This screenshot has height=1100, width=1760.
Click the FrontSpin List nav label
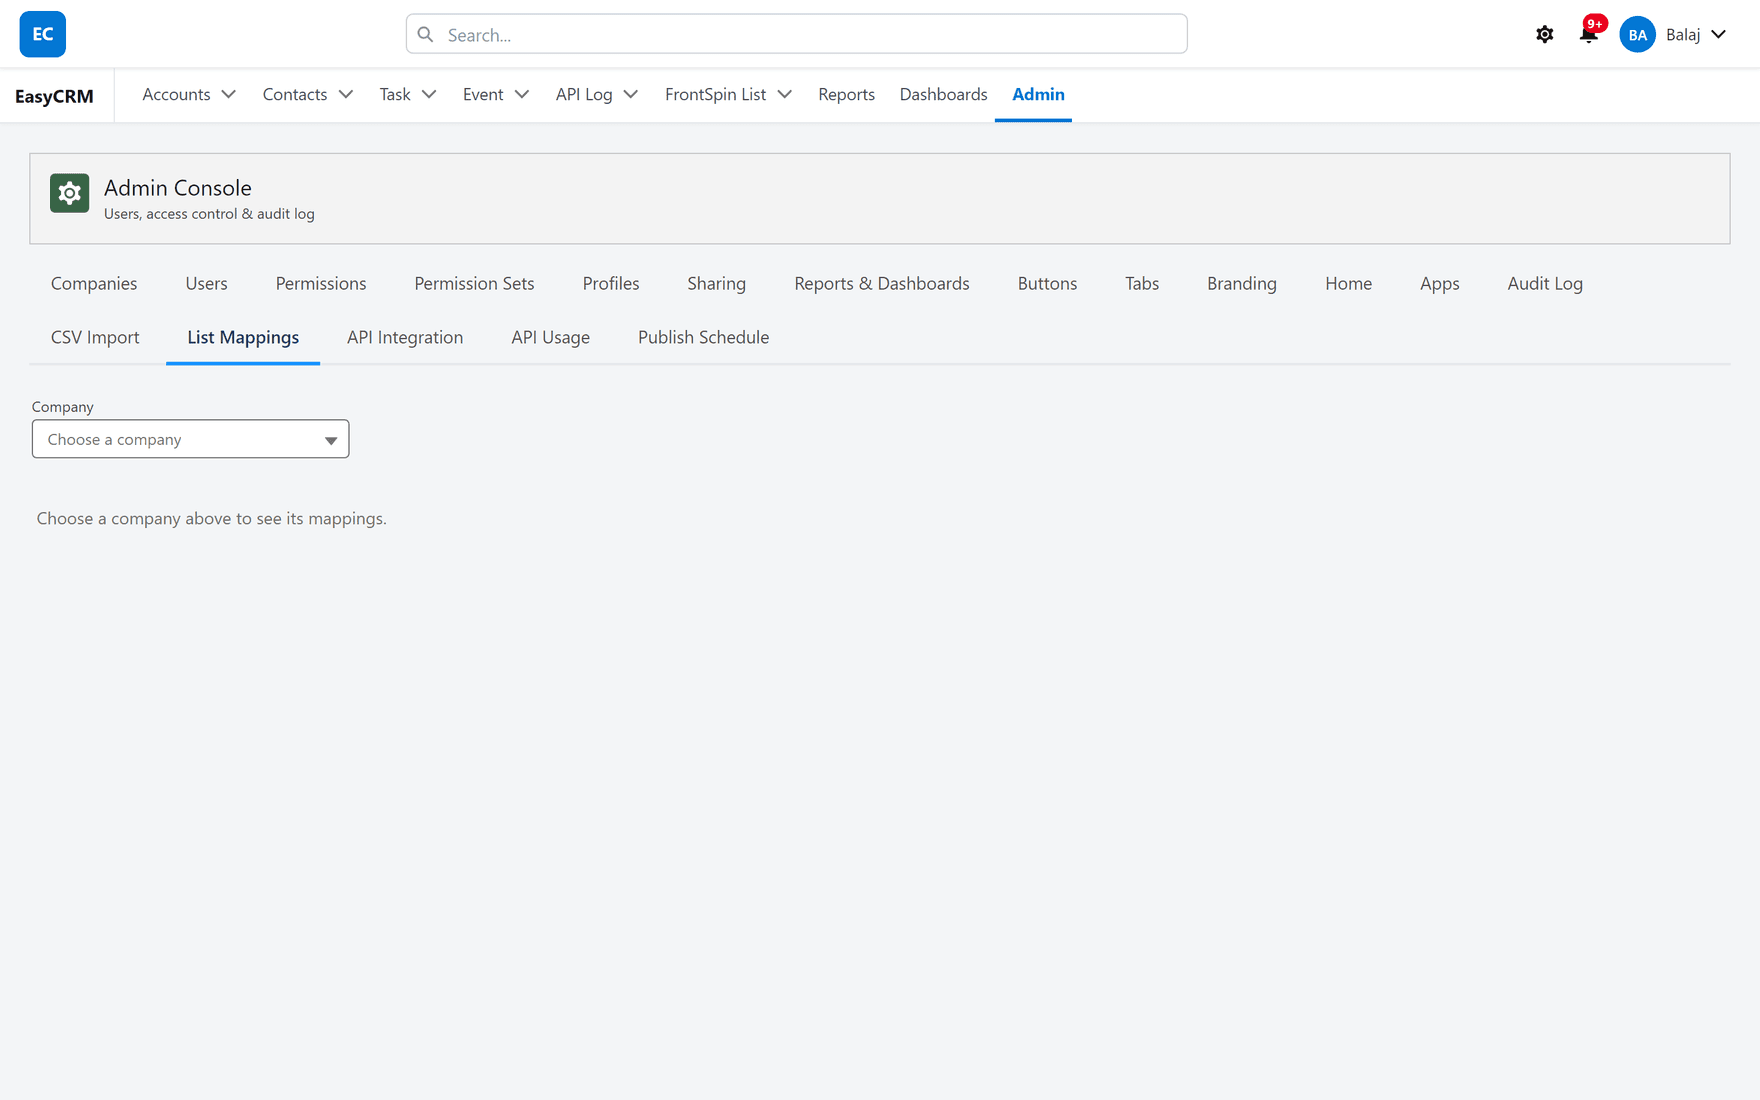pos(715,94)
